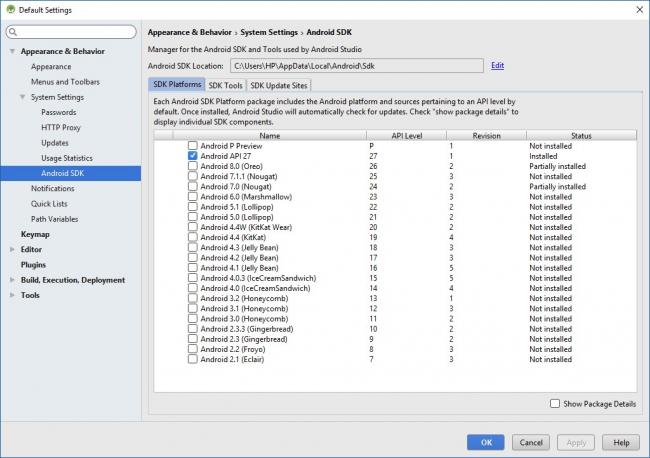Tick Android 5.1 (Lollipop) checkbox

(192, 206)
